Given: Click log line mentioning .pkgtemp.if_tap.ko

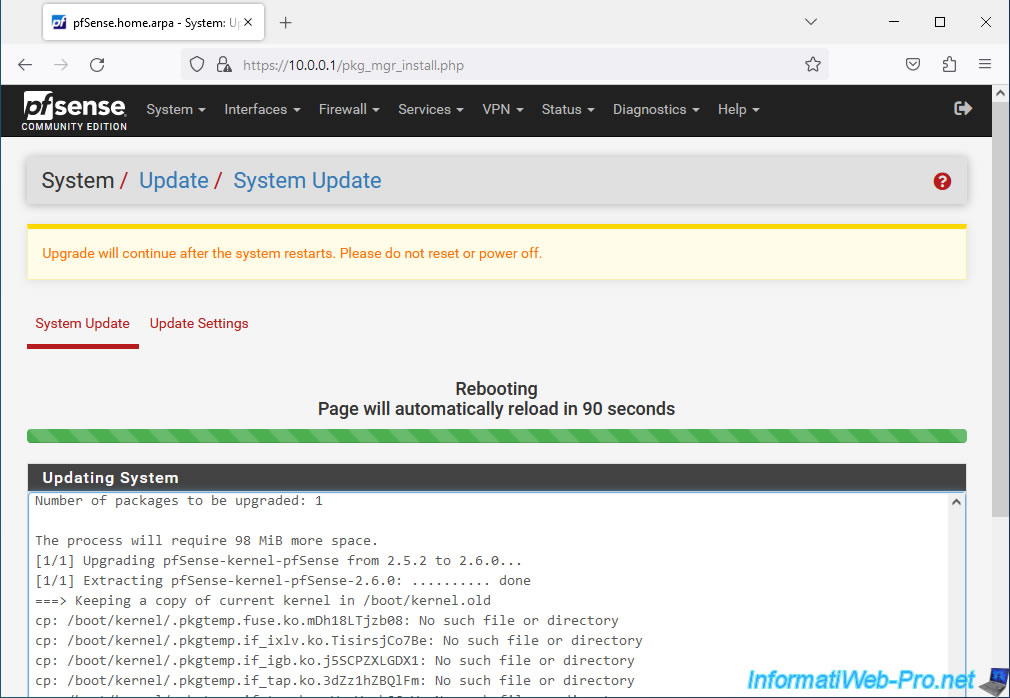Looking at the screenshot, I should pos(335,680).
